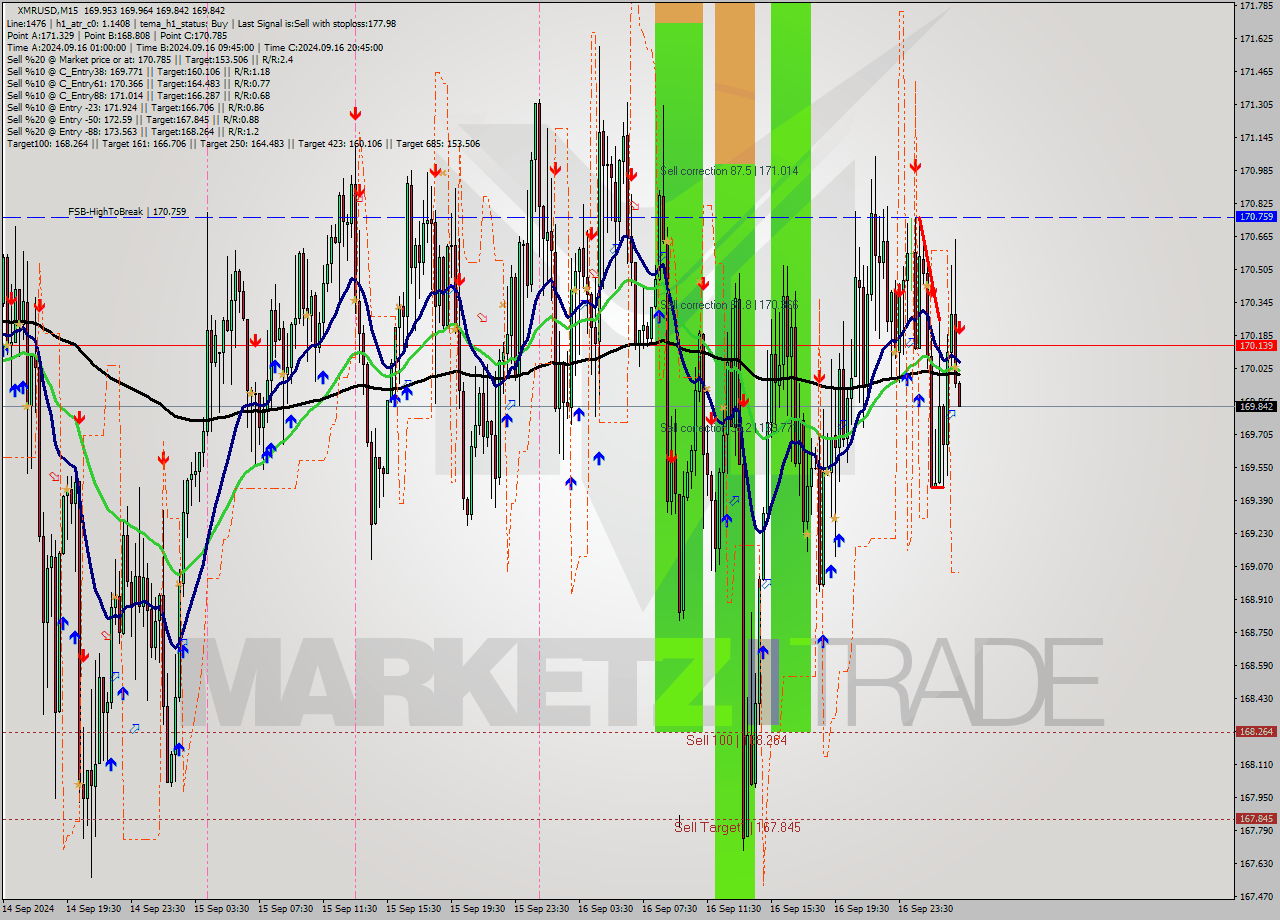Click the 167.470 price scale value
This screenshot has height=920, width=1280.
[x=1256, y=896]
